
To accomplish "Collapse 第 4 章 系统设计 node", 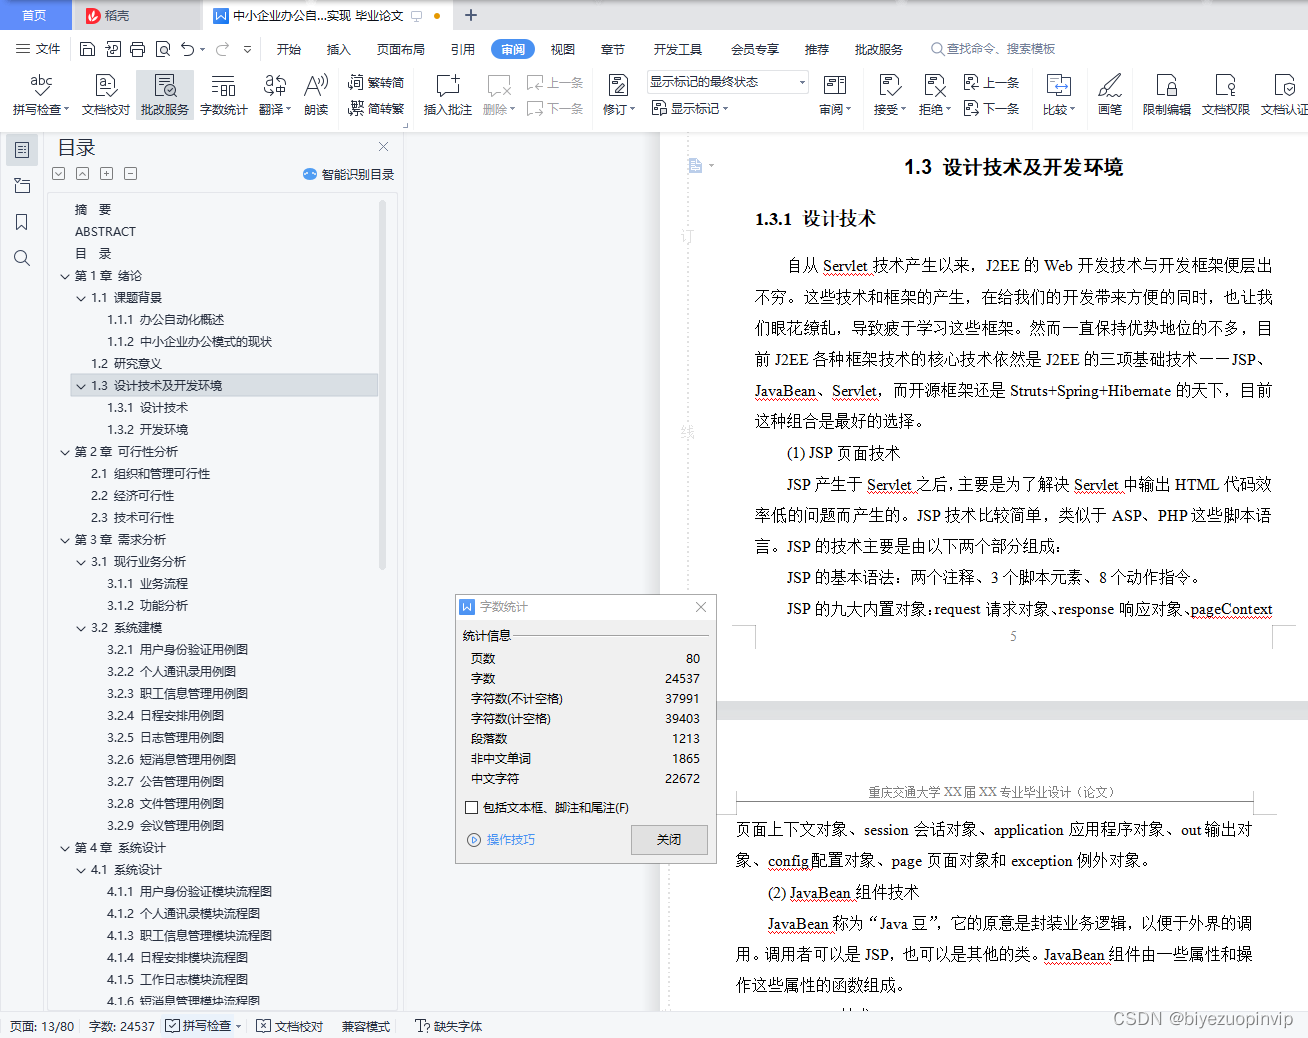I will 65,848.
